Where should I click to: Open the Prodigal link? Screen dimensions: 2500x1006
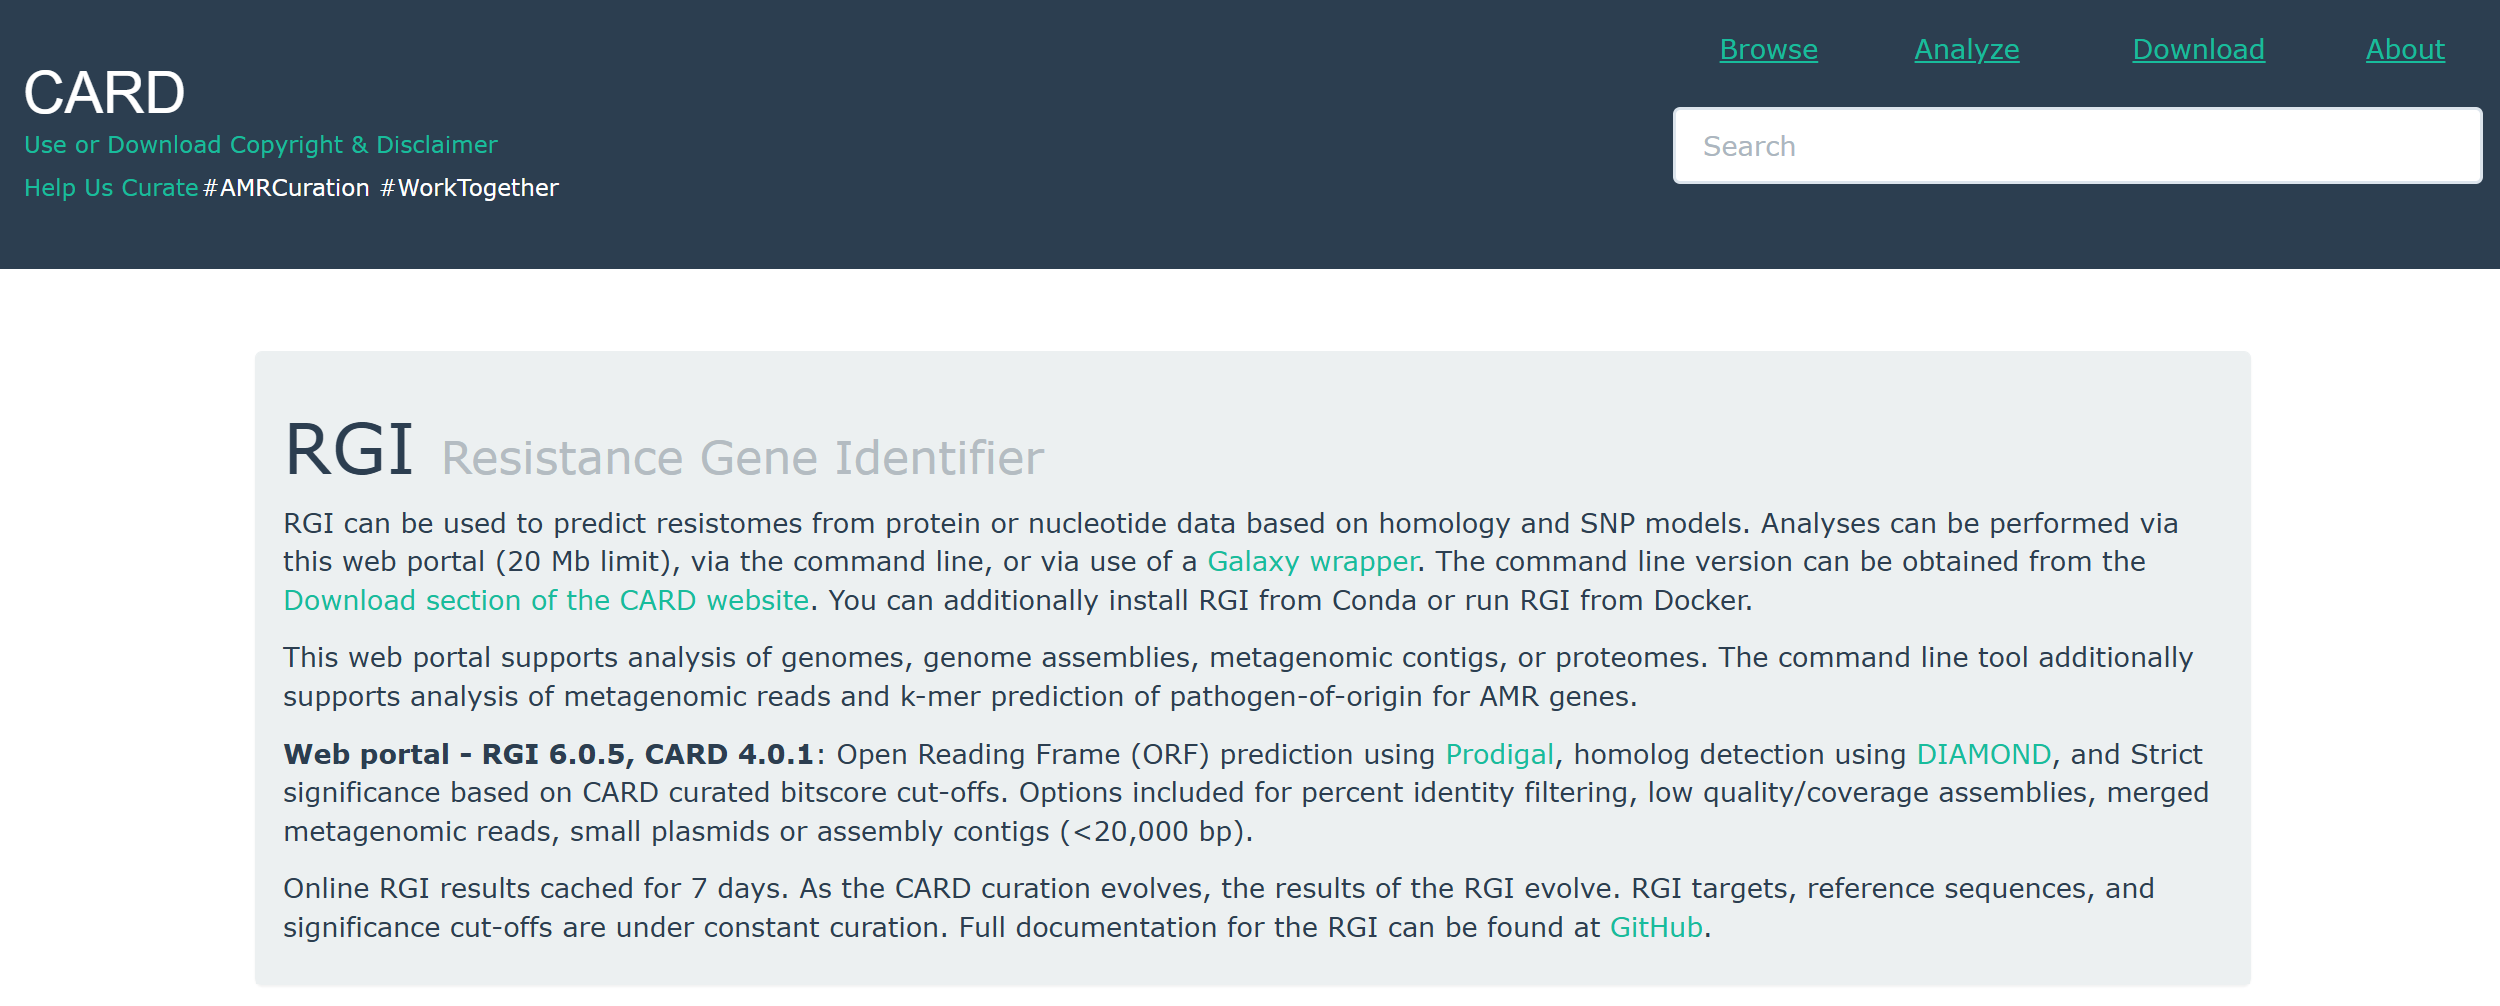[1499, 755]
